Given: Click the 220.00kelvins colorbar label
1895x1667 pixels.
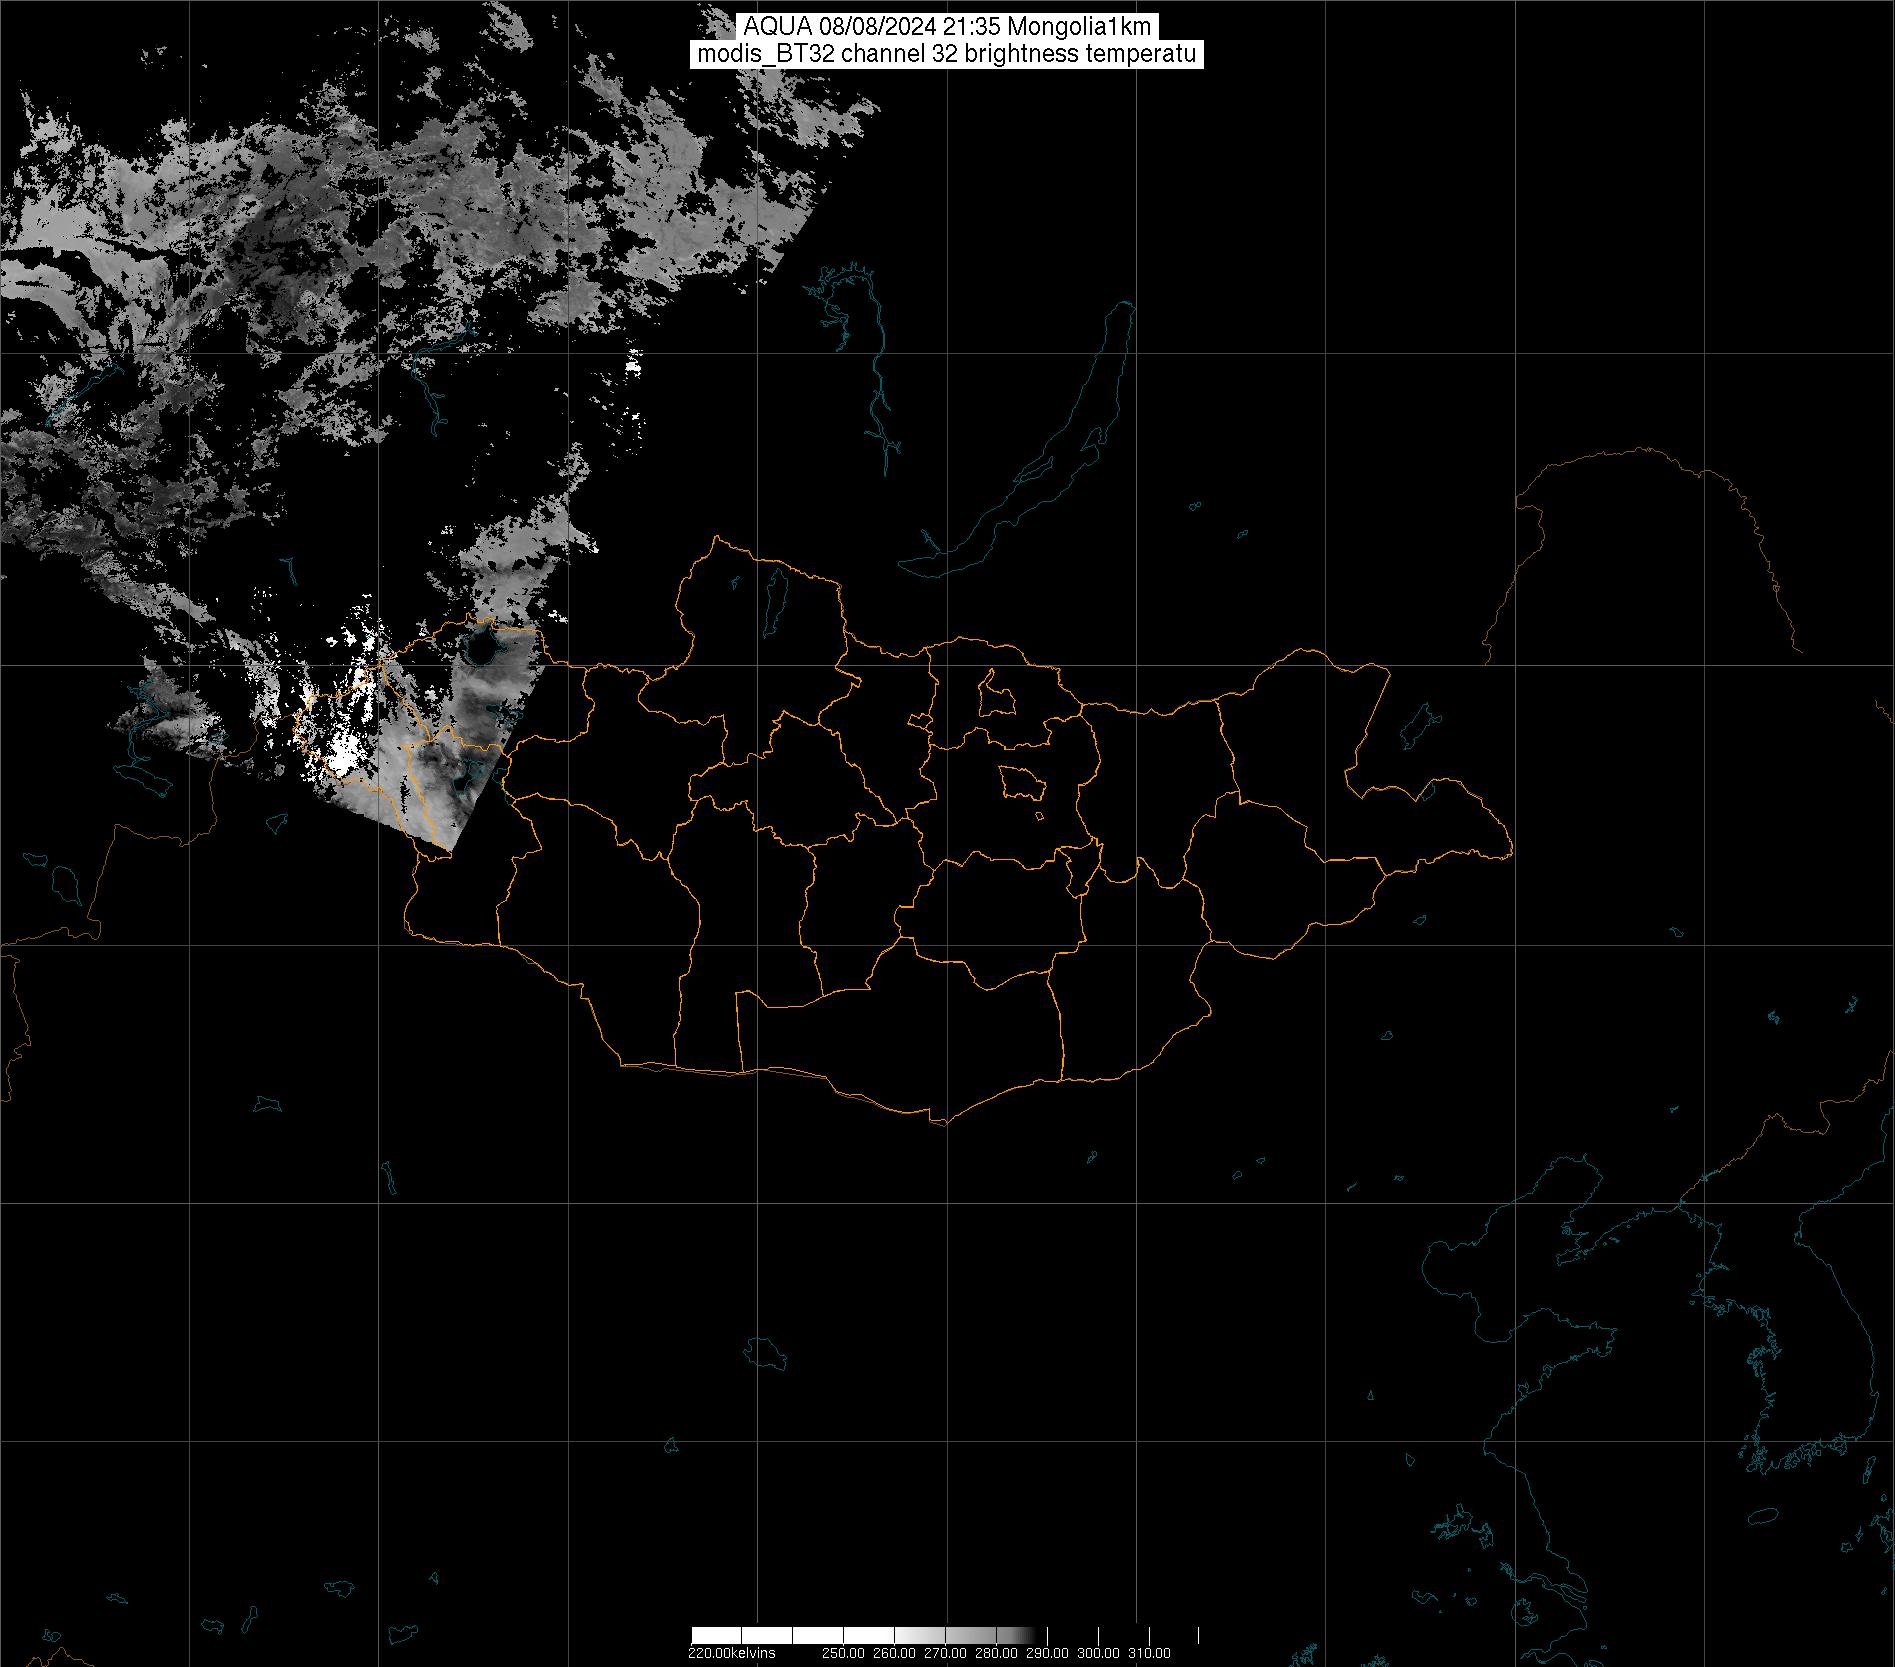Looking at the screenshot, I should pos(731,1653).
